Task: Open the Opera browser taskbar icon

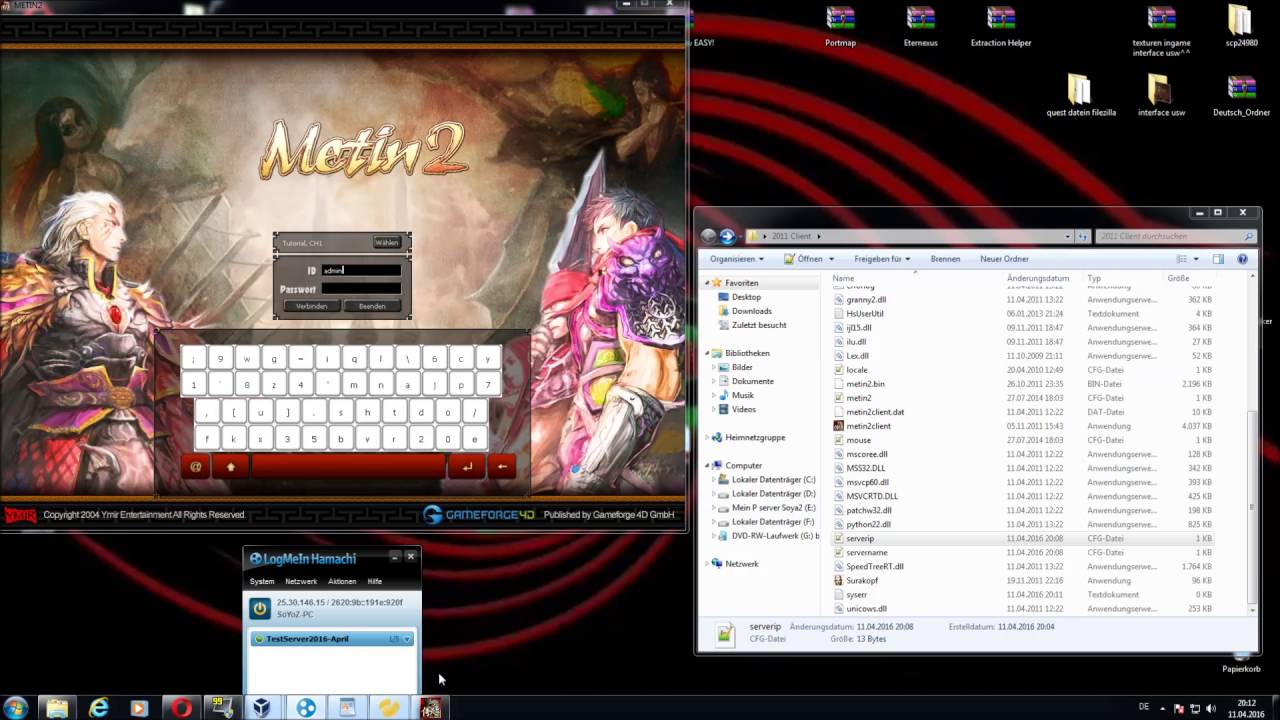Action: 181,707
